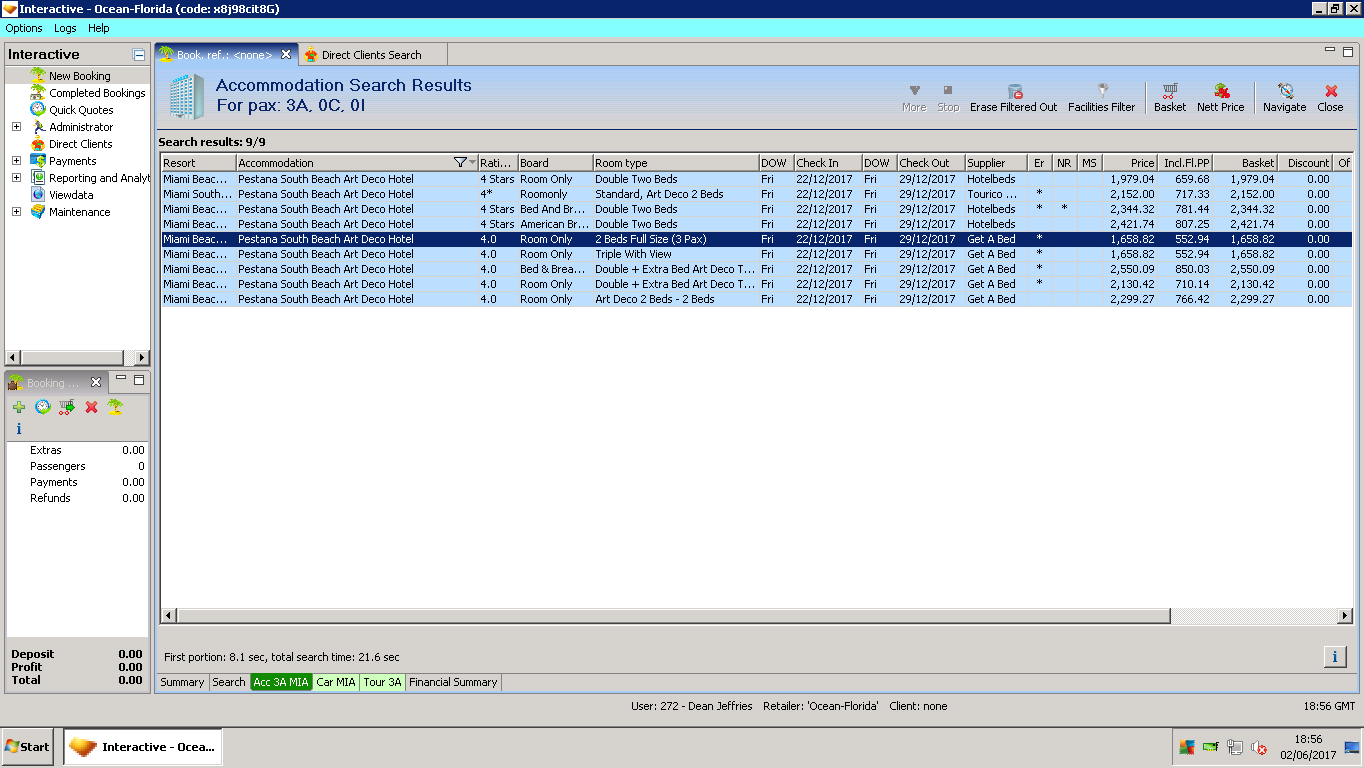Click the Windows Start button
This screenshot has height=768, width=1364.
click(28, 747)
